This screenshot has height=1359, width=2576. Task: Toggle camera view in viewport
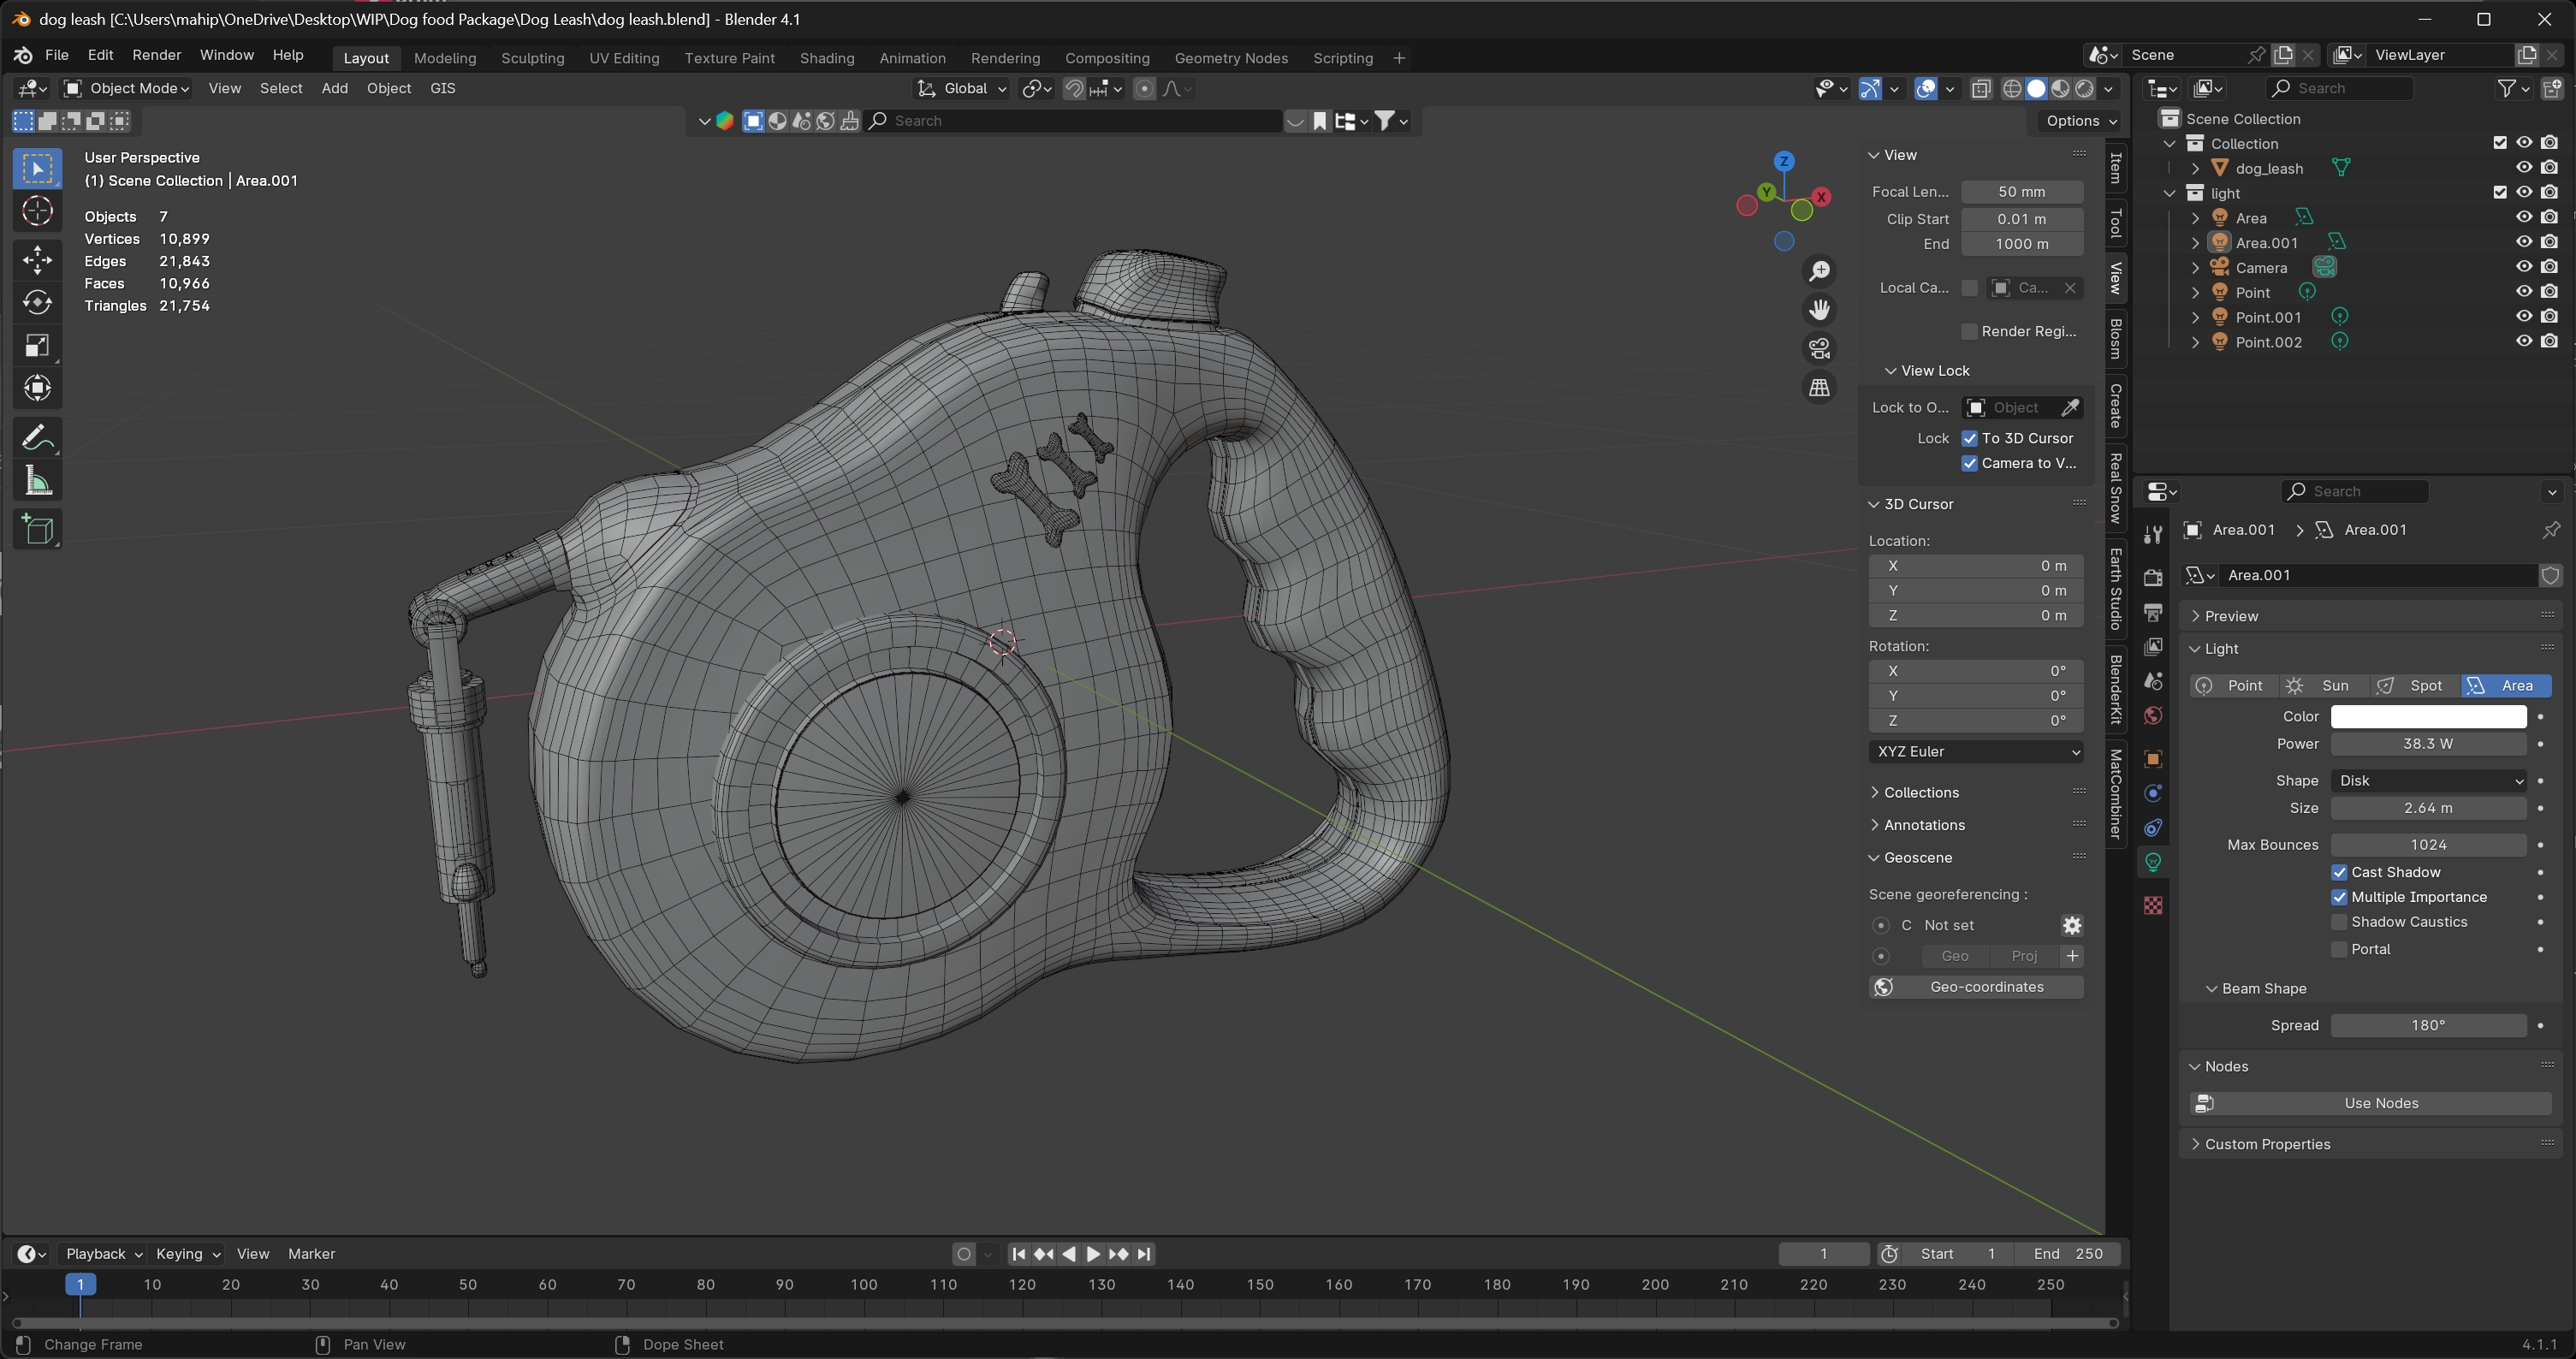[x=1819, y=348]
